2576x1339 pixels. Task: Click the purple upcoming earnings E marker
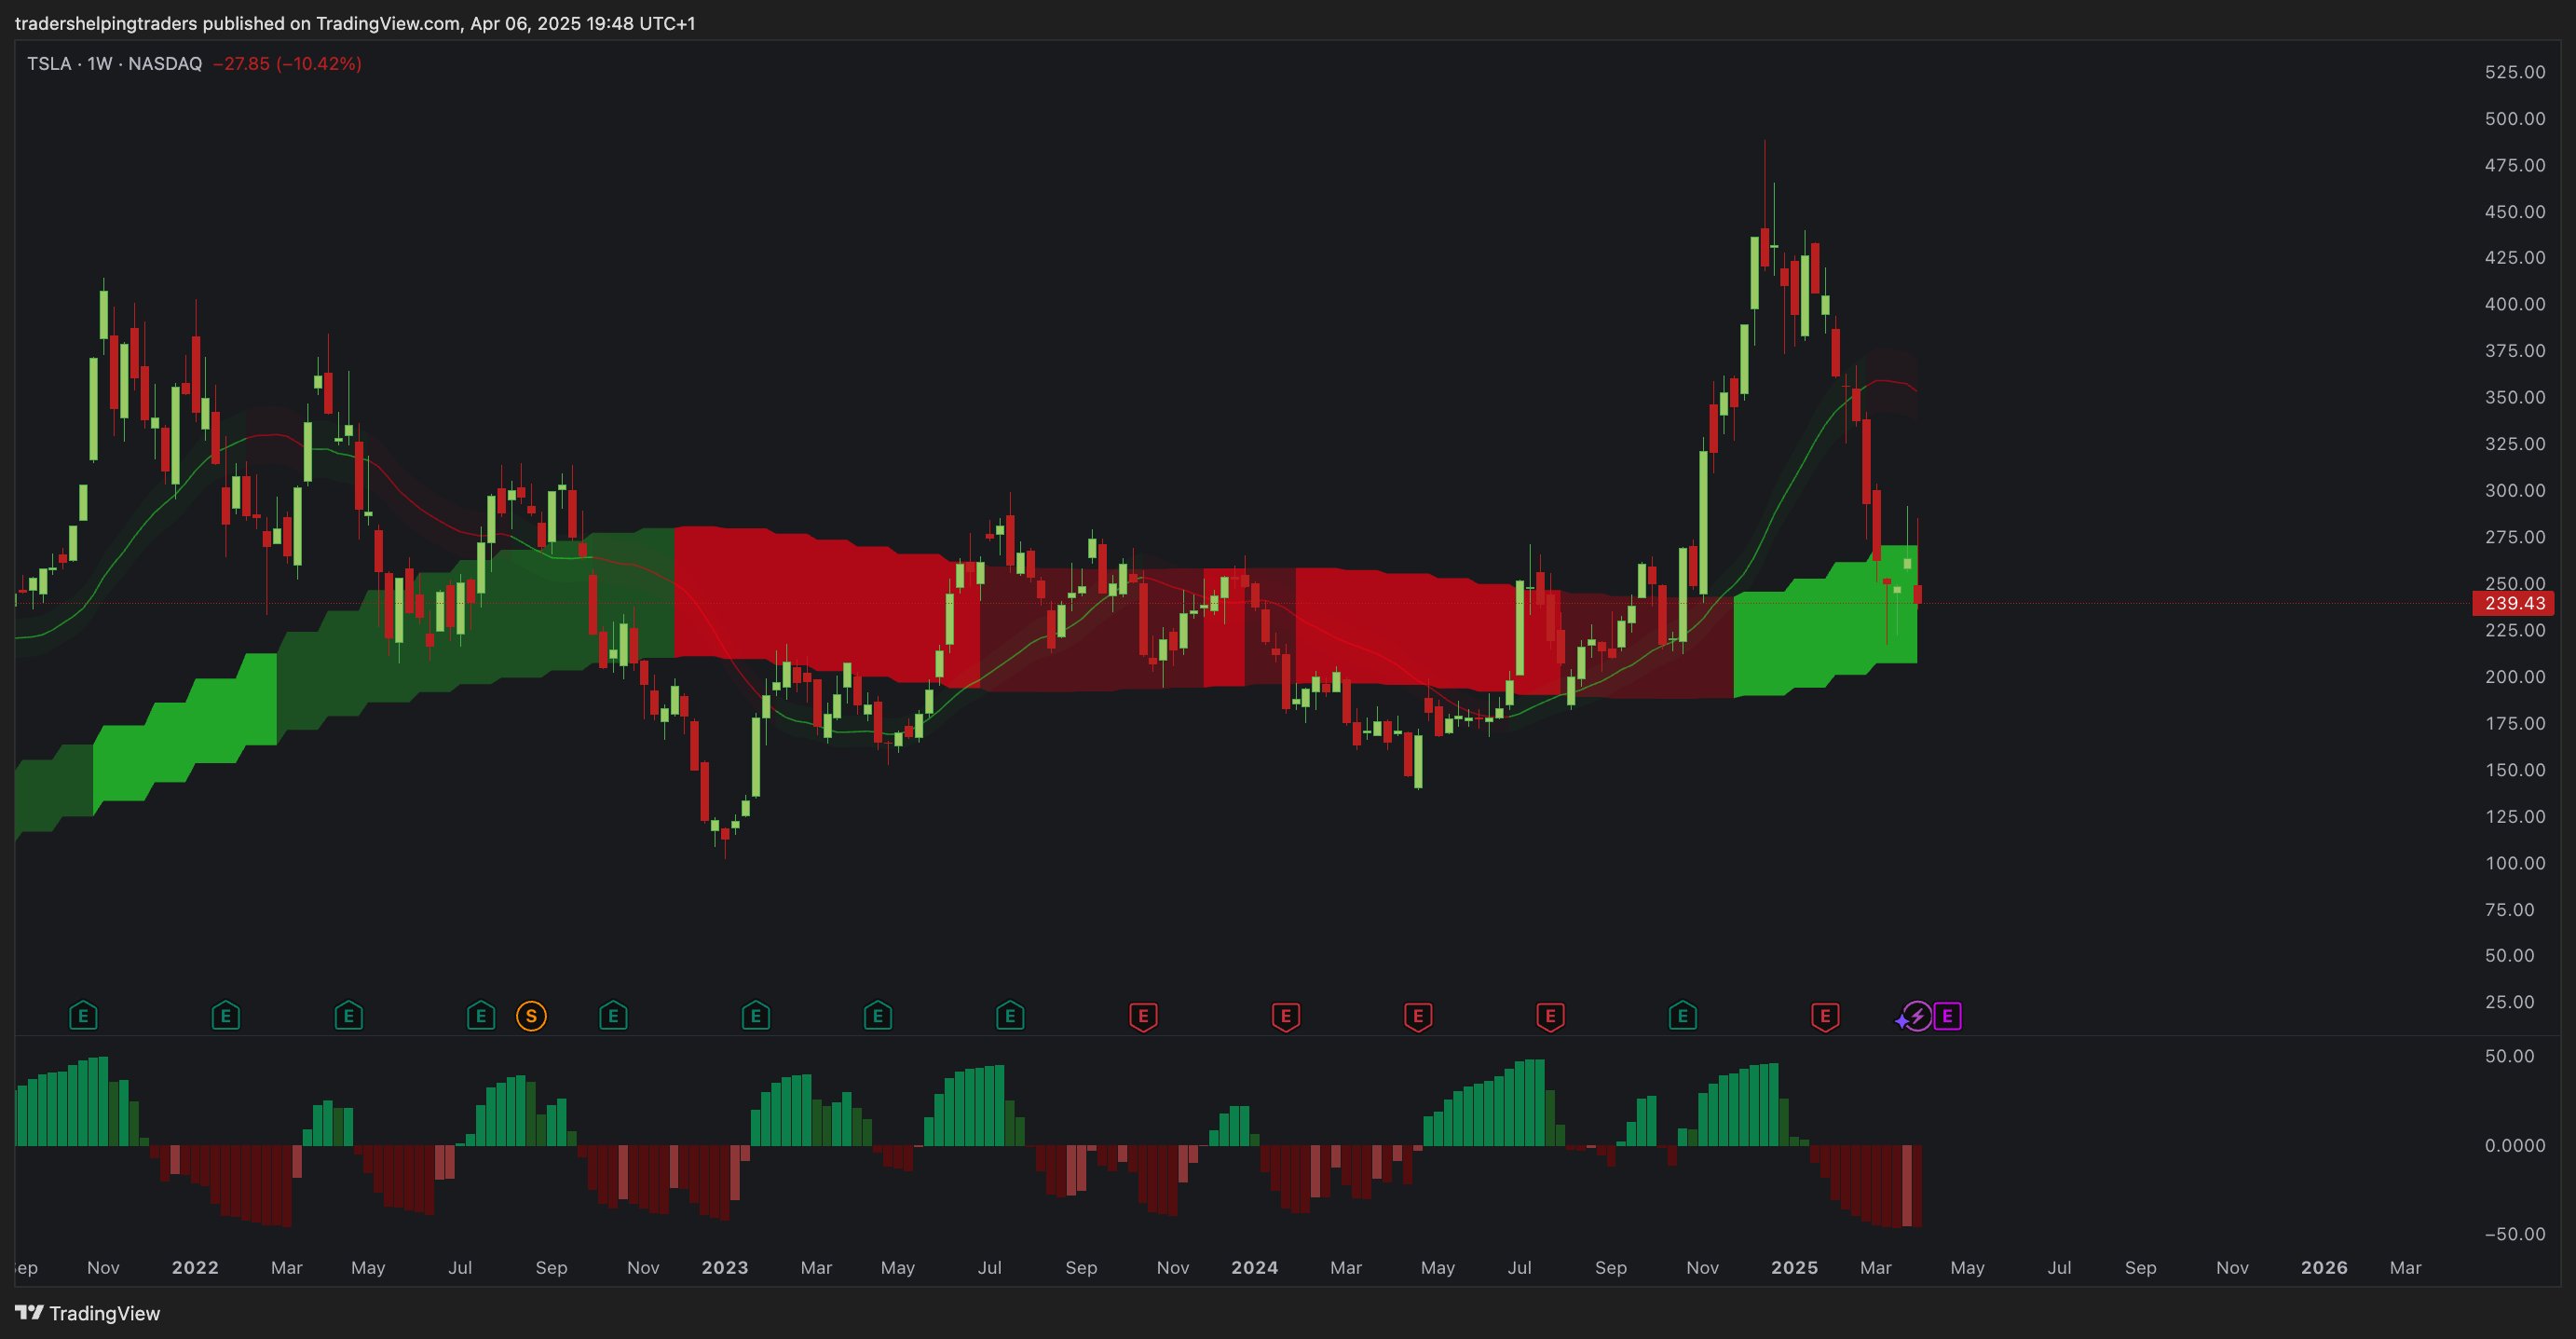coord(1947,1017)
